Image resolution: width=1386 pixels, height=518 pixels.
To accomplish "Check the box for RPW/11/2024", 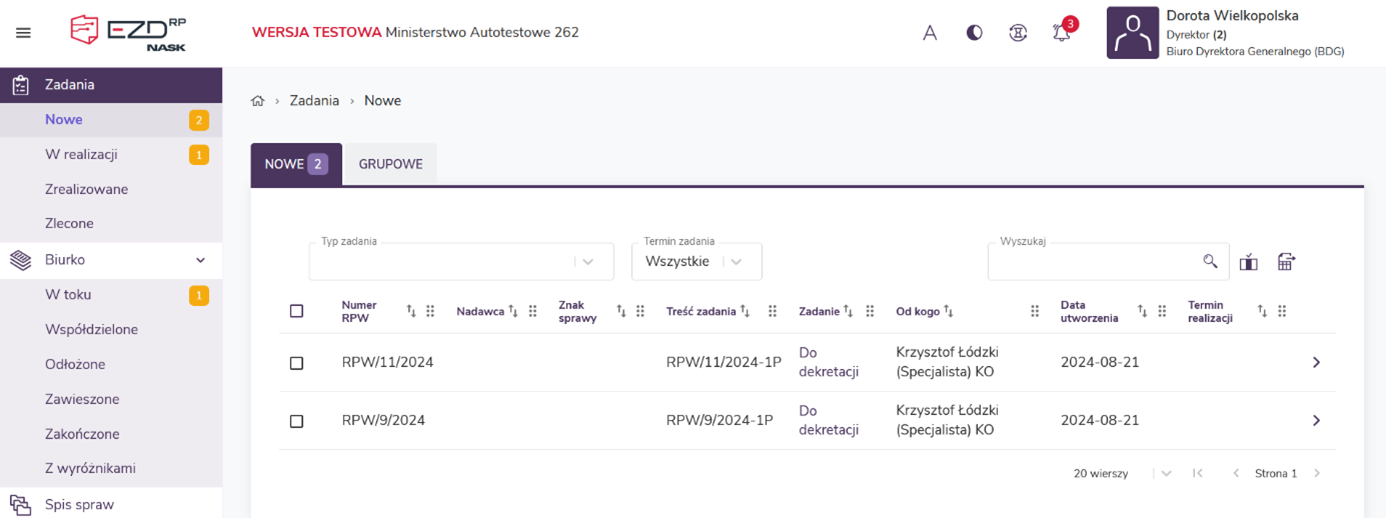I will pyautogui.click(x=297, y=363).
